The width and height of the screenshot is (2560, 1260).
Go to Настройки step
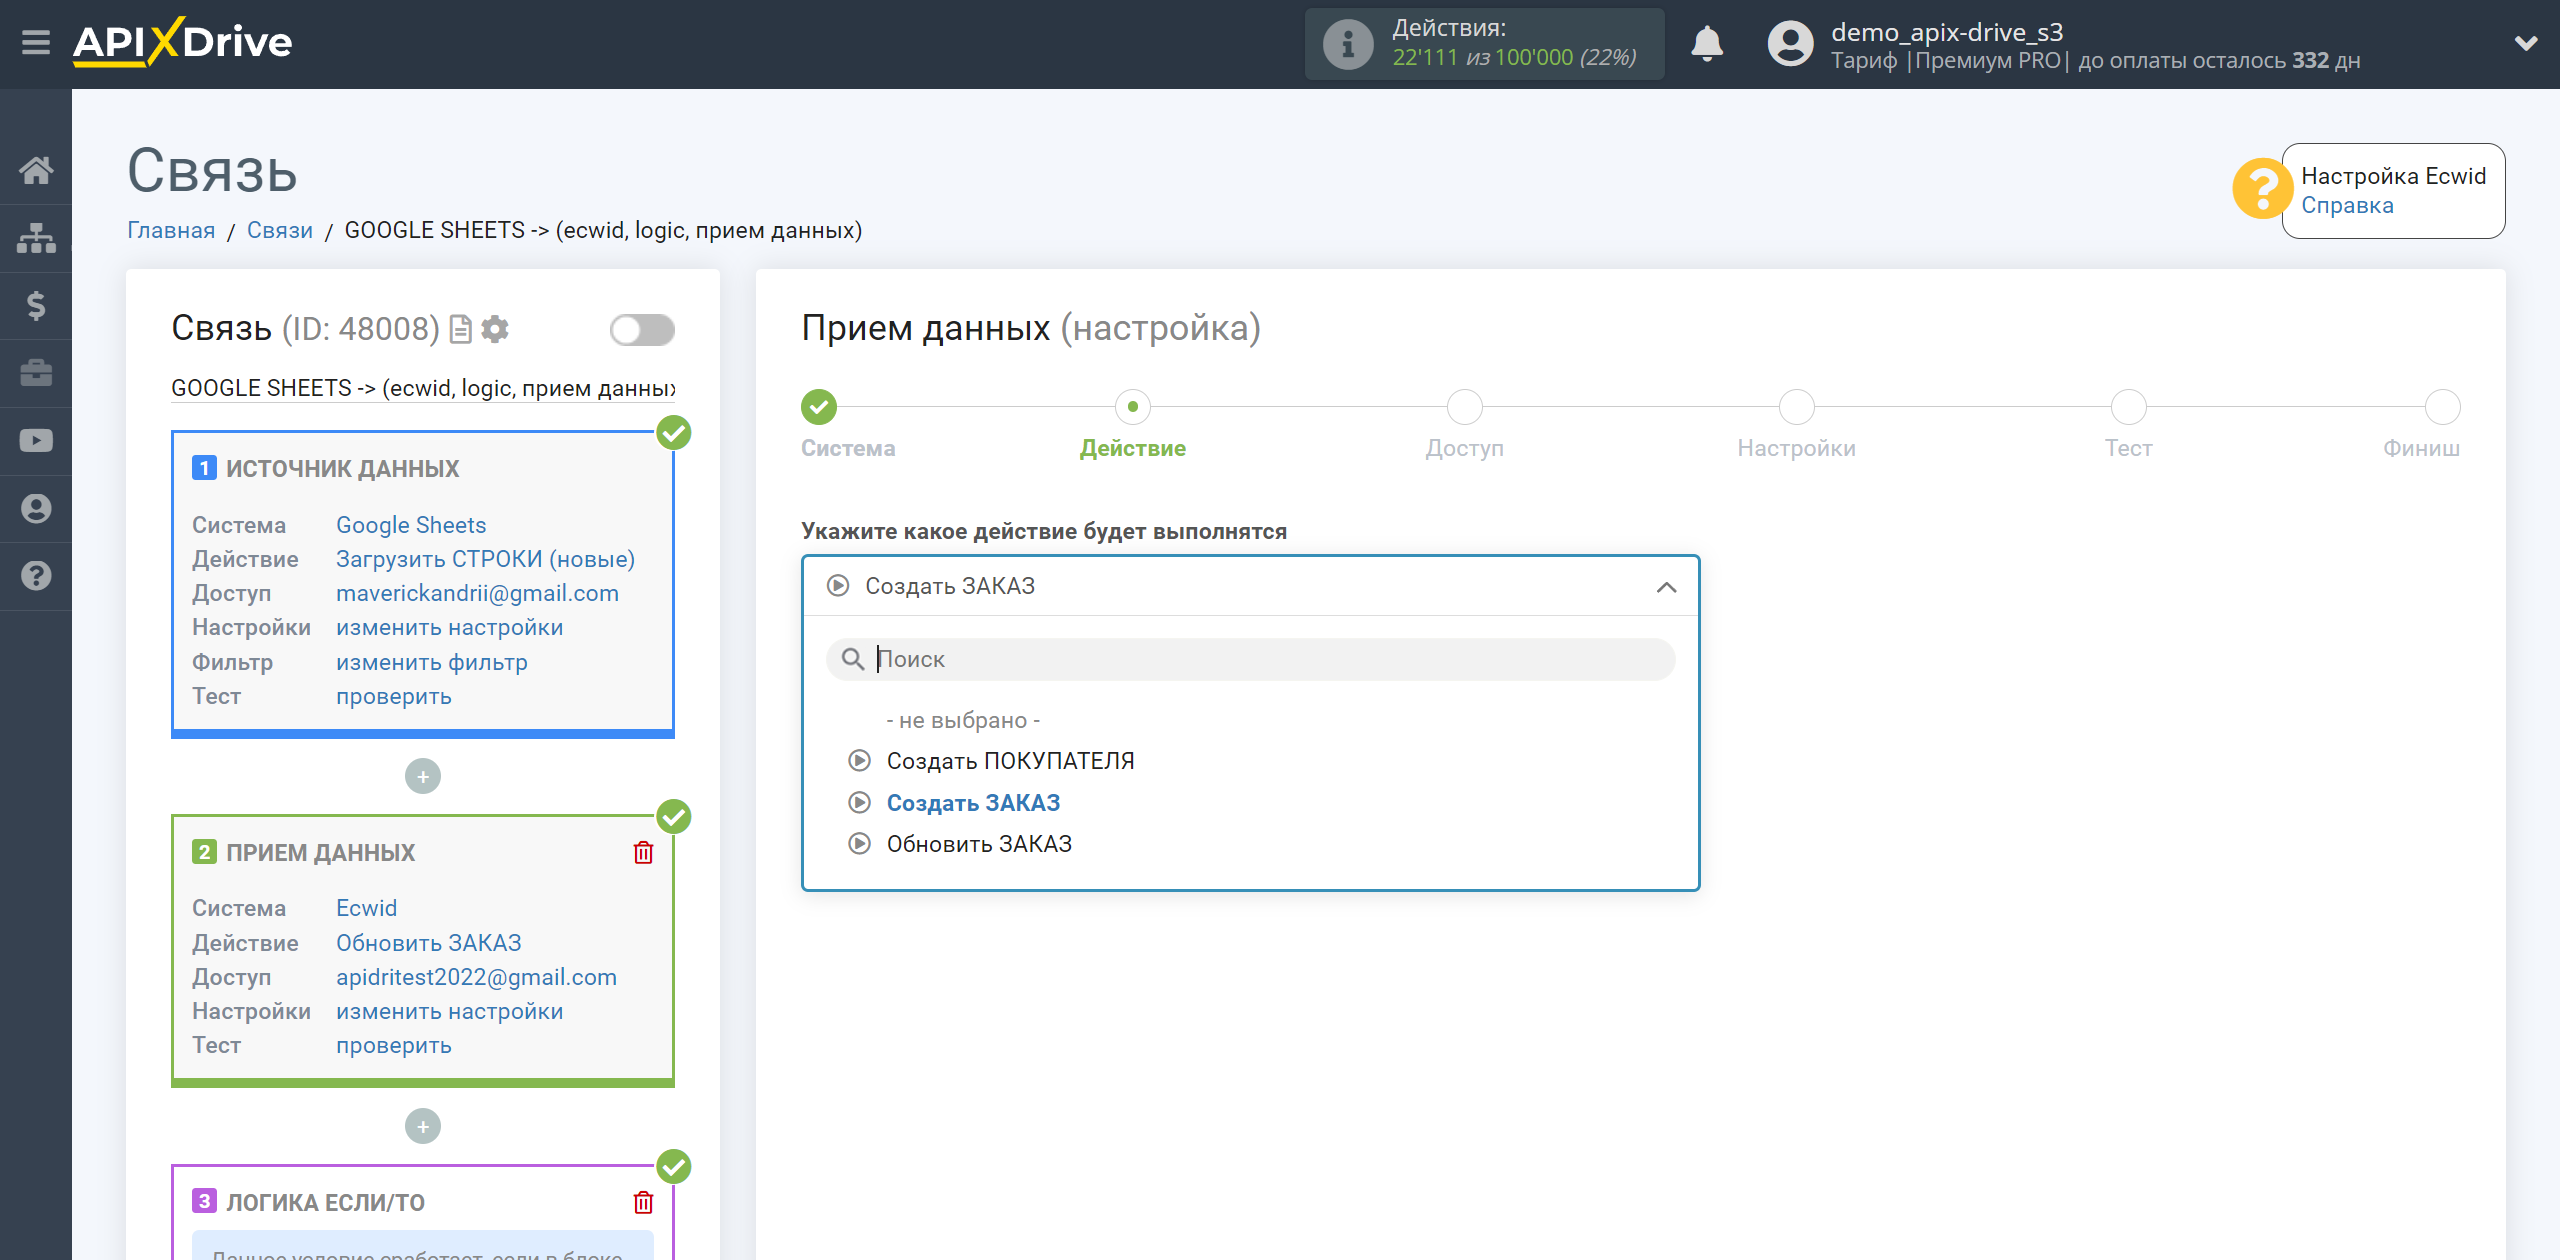[1796, 407]
